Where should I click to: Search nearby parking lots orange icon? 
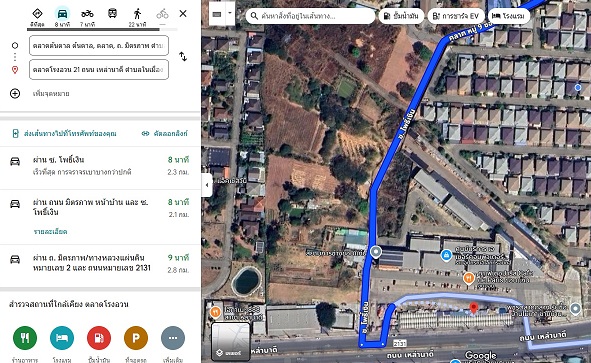(136, 338)
